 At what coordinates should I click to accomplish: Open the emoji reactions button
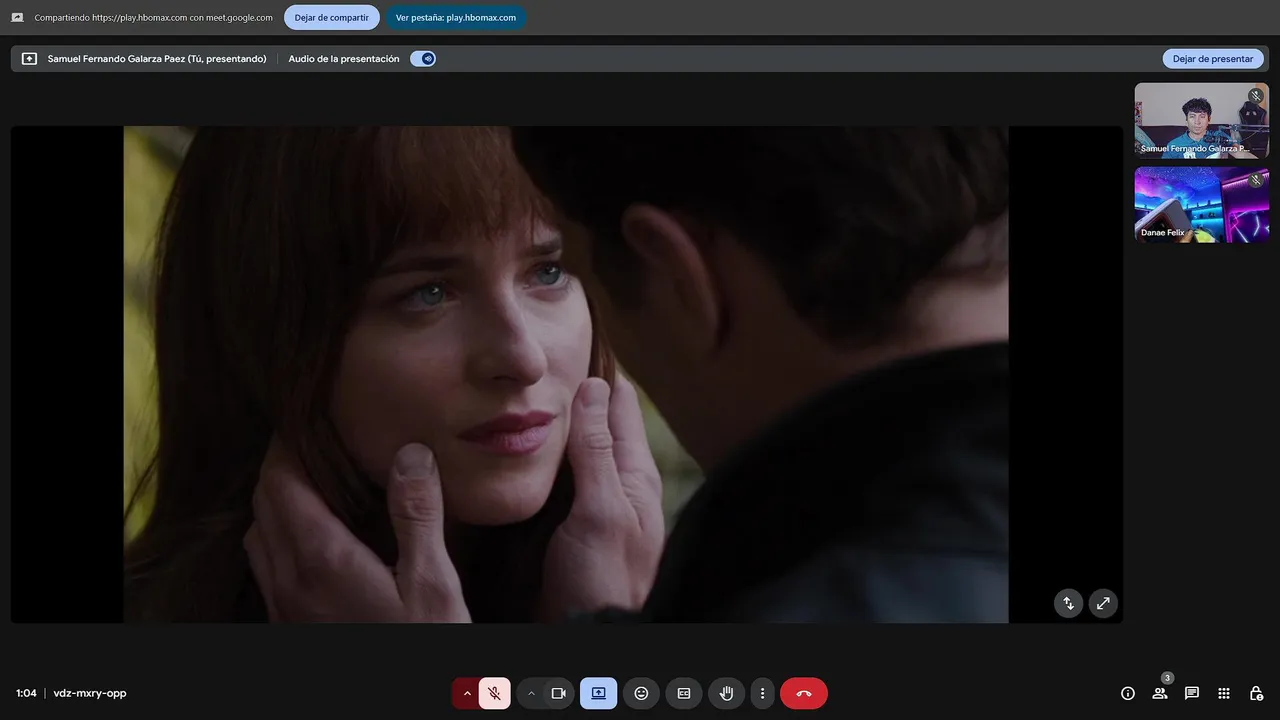[x=641, y=693]
